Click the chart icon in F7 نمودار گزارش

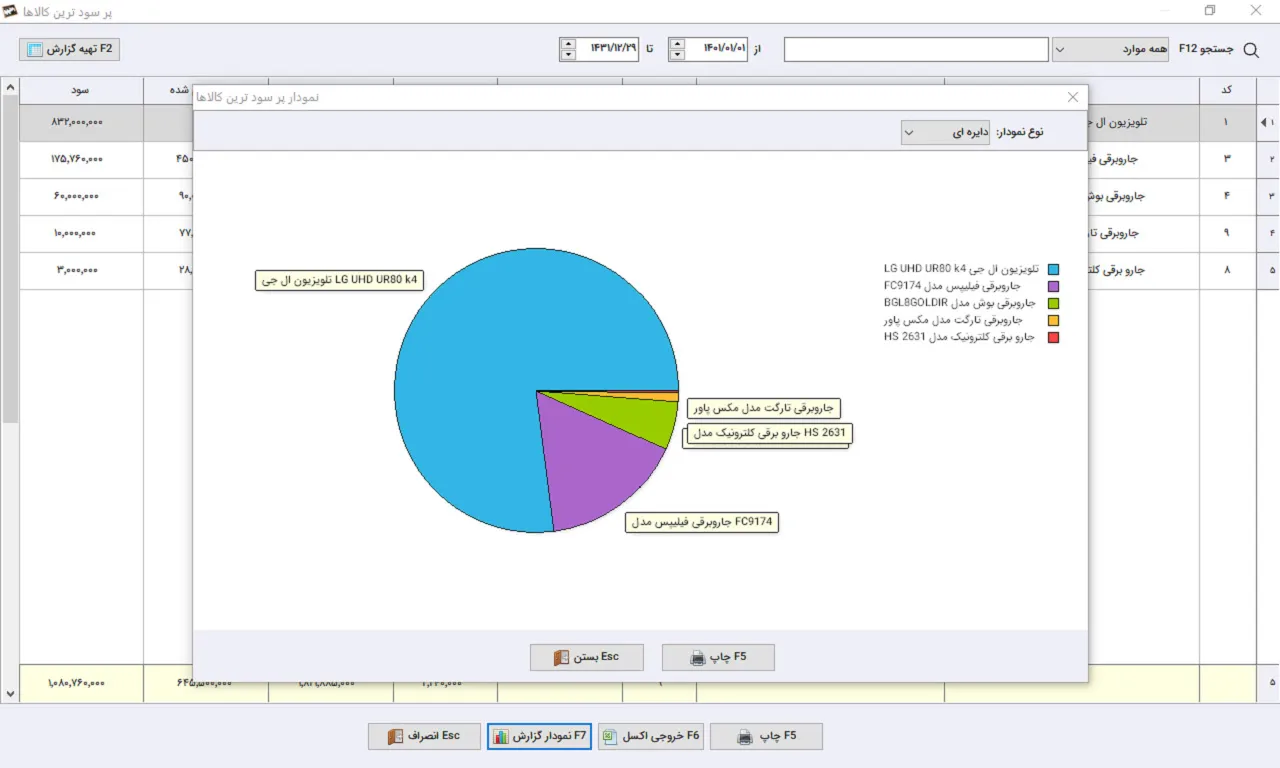500,736
